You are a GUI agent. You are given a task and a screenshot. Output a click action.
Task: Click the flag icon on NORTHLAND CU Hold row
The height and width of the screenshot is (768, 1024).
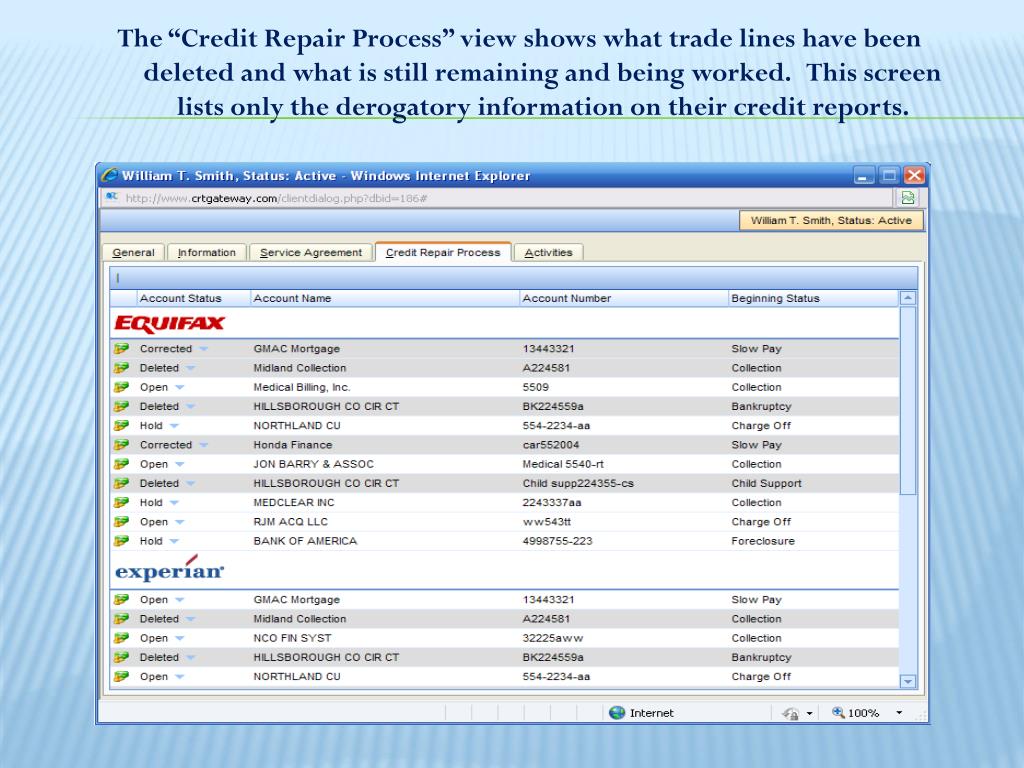click(121, 426)
